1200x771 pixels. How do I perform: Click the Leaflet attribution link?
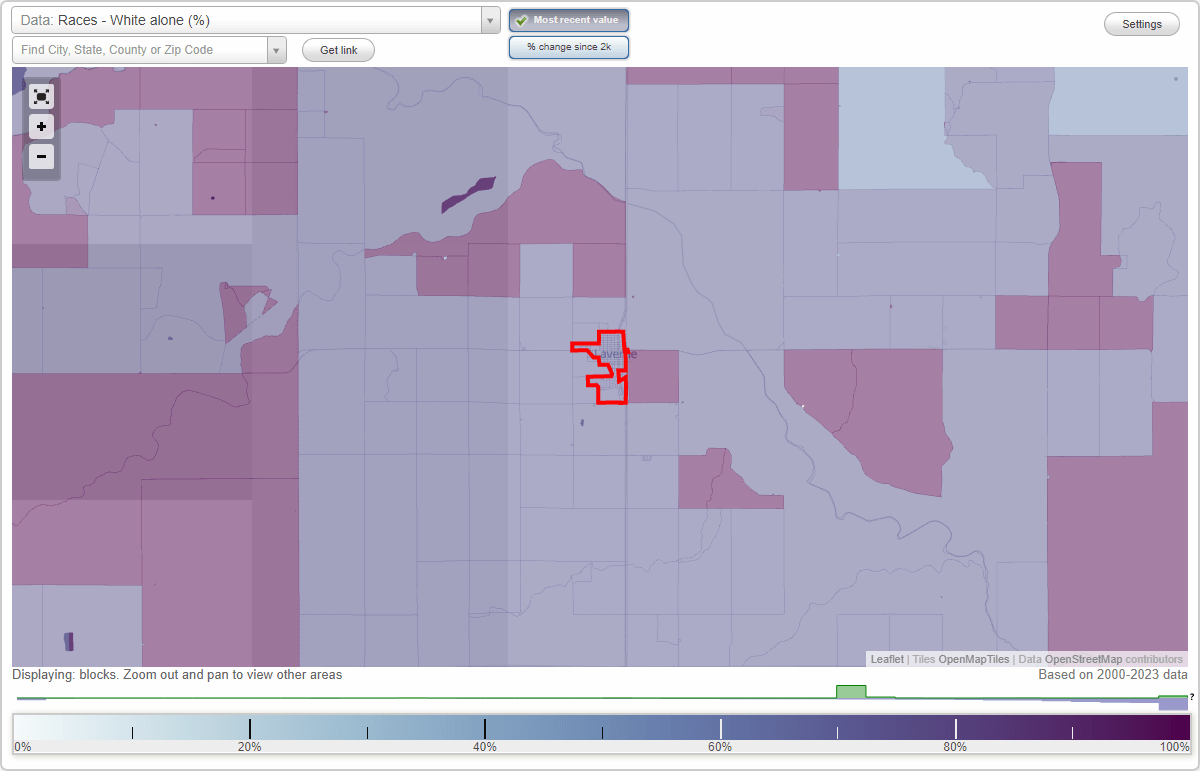click(887, 659)
